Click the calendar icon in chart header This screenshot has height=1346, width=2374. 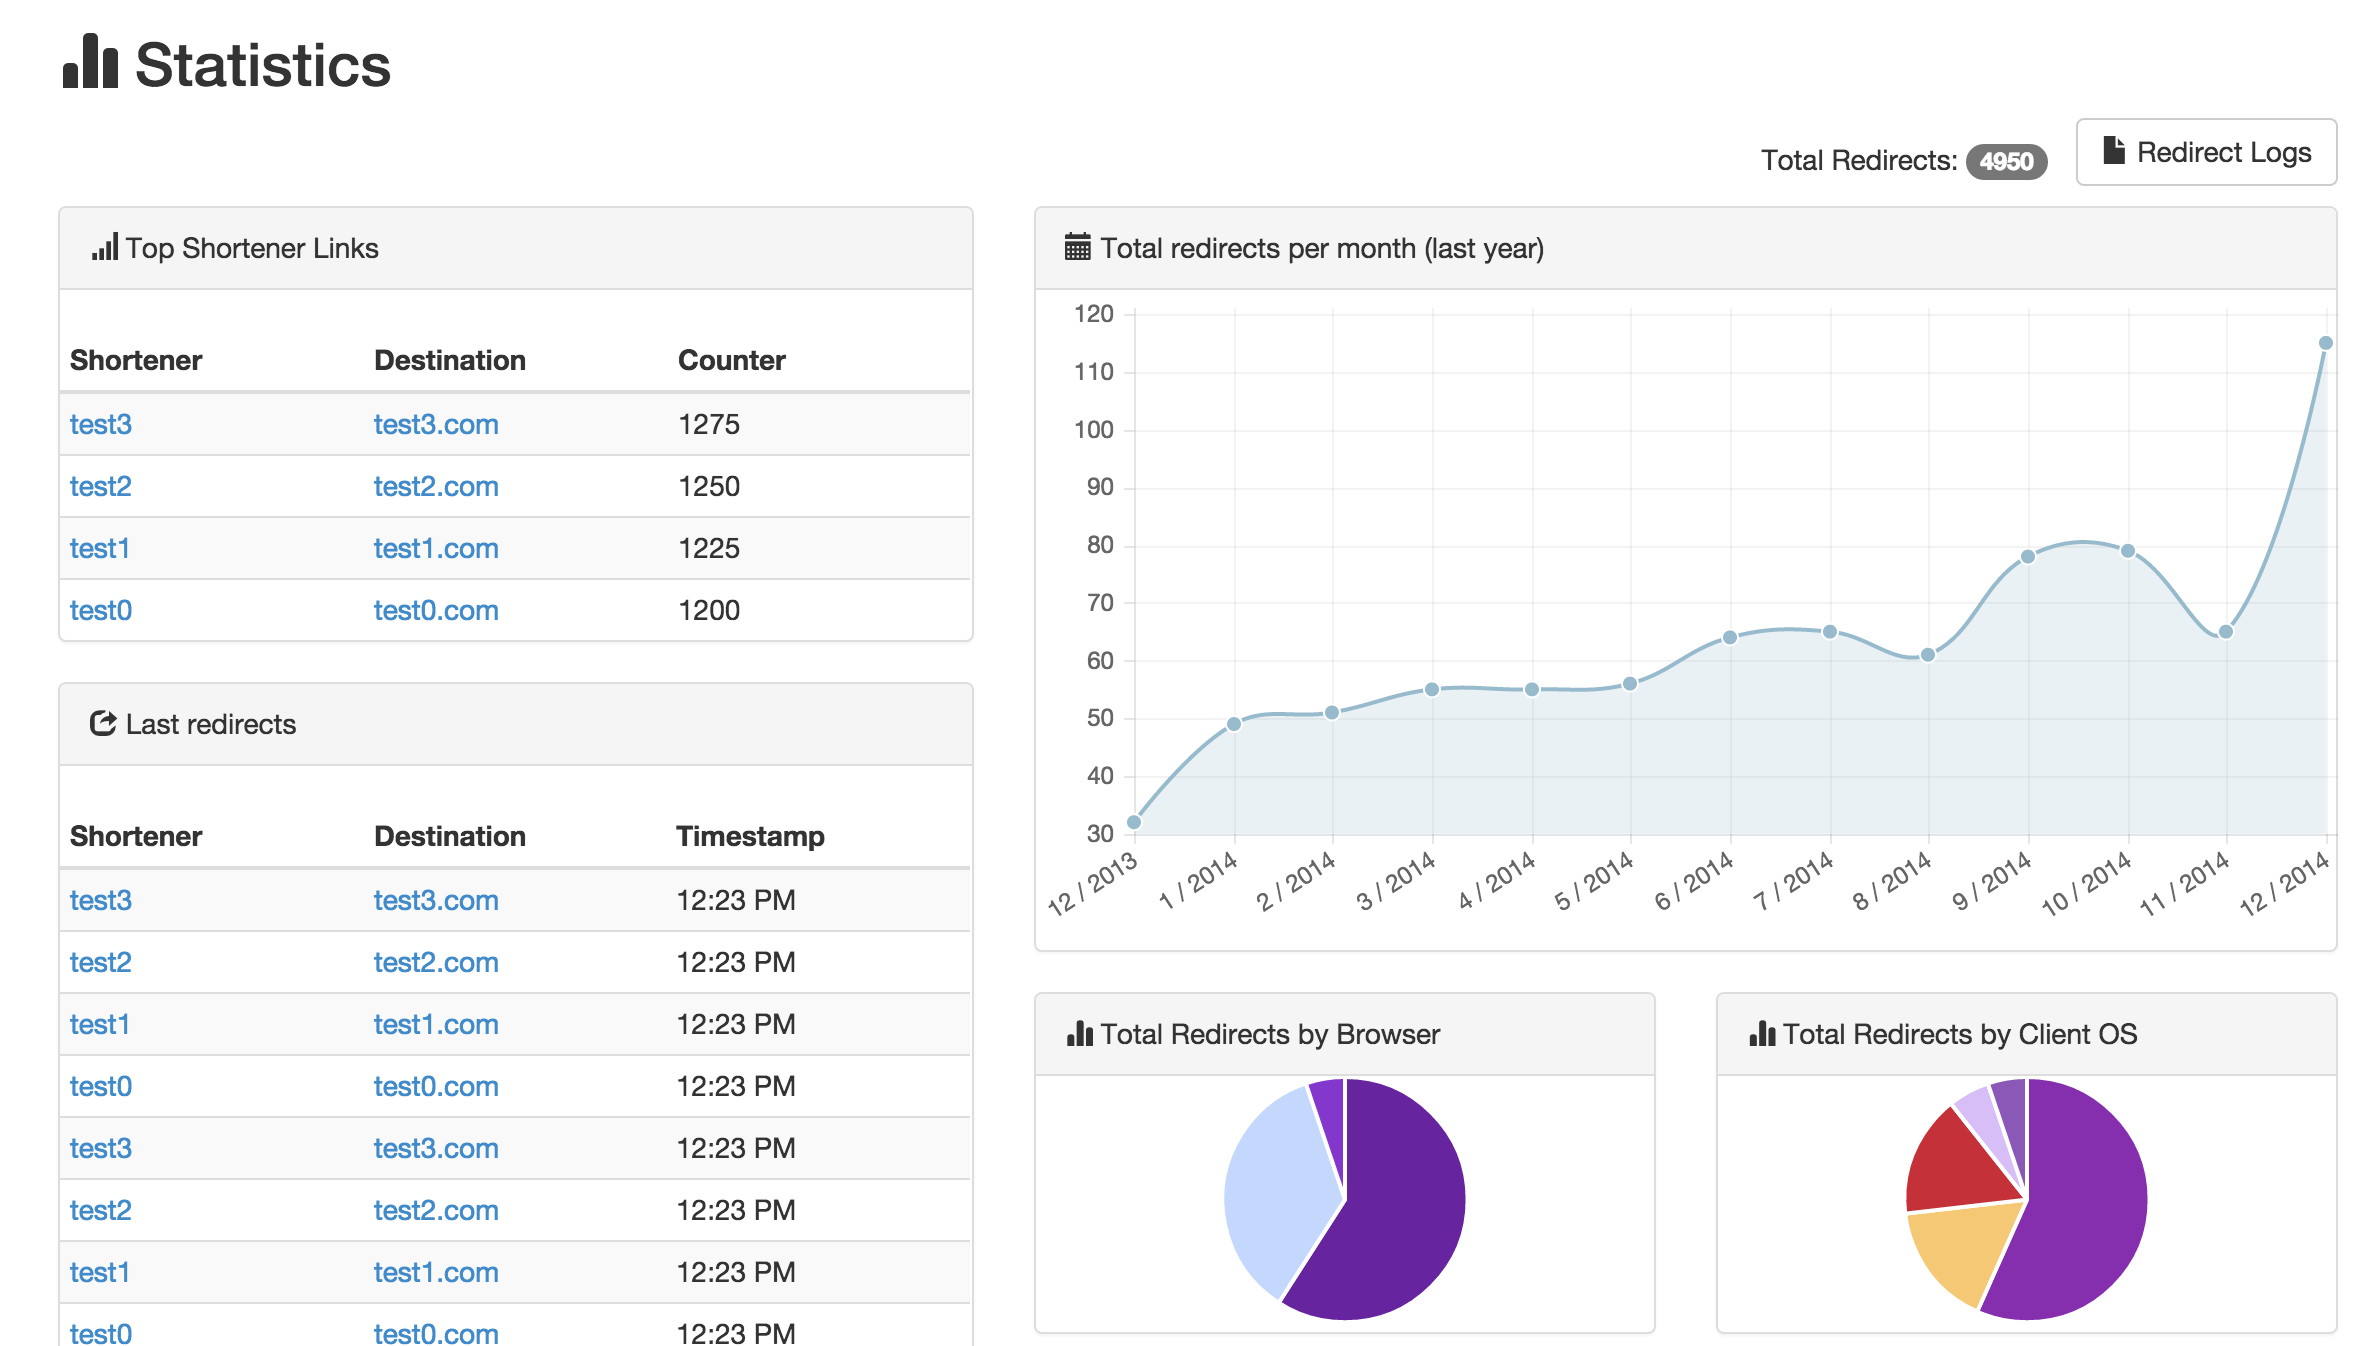[1077, 247]
